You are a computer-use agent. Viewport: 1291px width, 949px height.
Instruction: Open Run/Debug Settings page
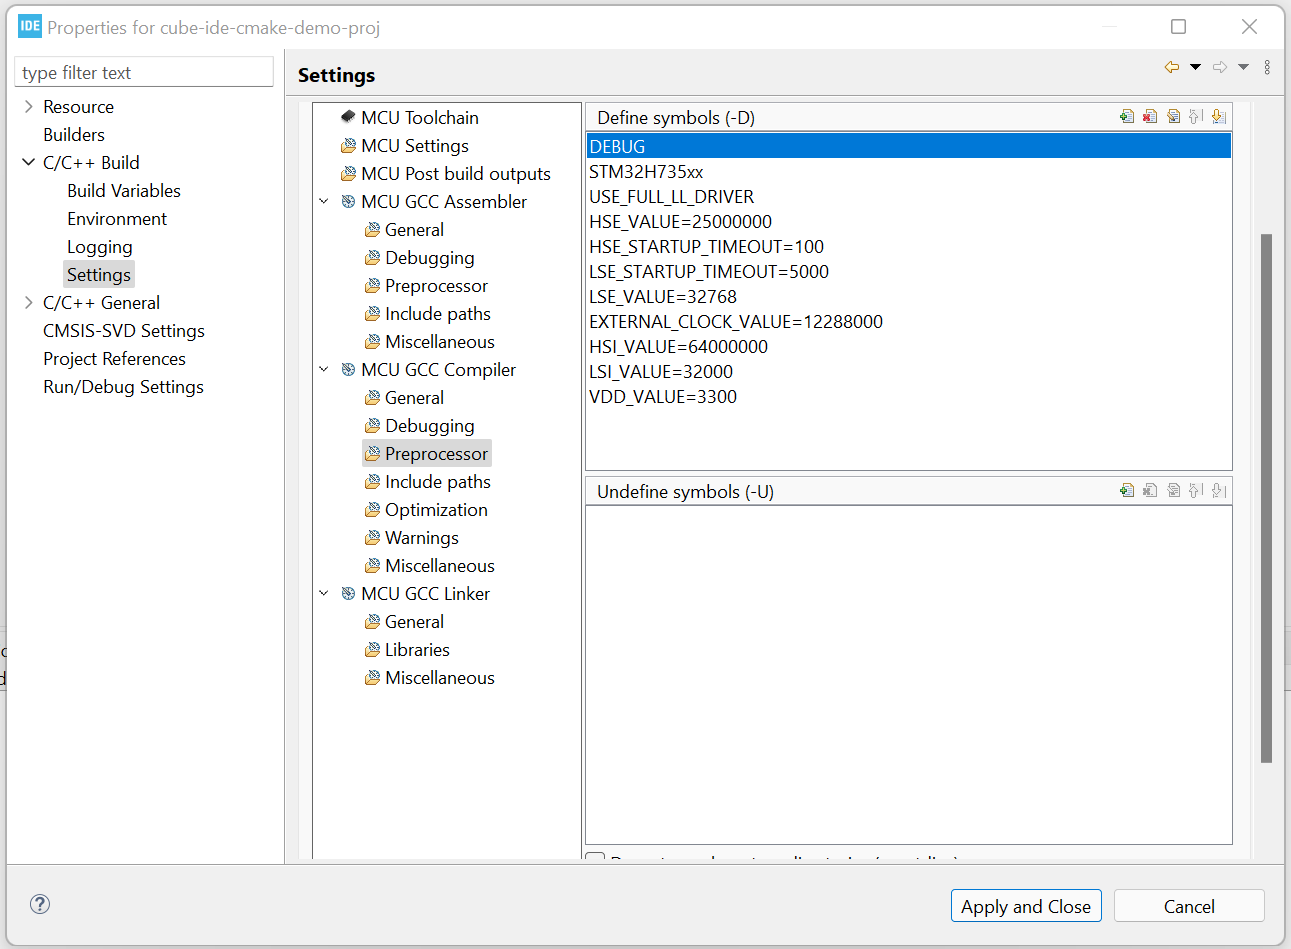(x=123, y=386)
